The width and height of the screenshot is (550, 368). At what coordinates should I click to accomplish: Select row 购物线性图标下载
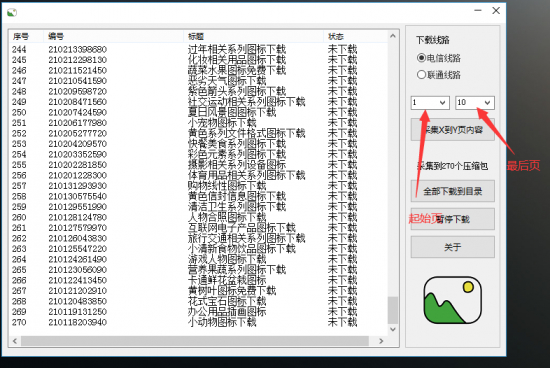click(199, 186)
